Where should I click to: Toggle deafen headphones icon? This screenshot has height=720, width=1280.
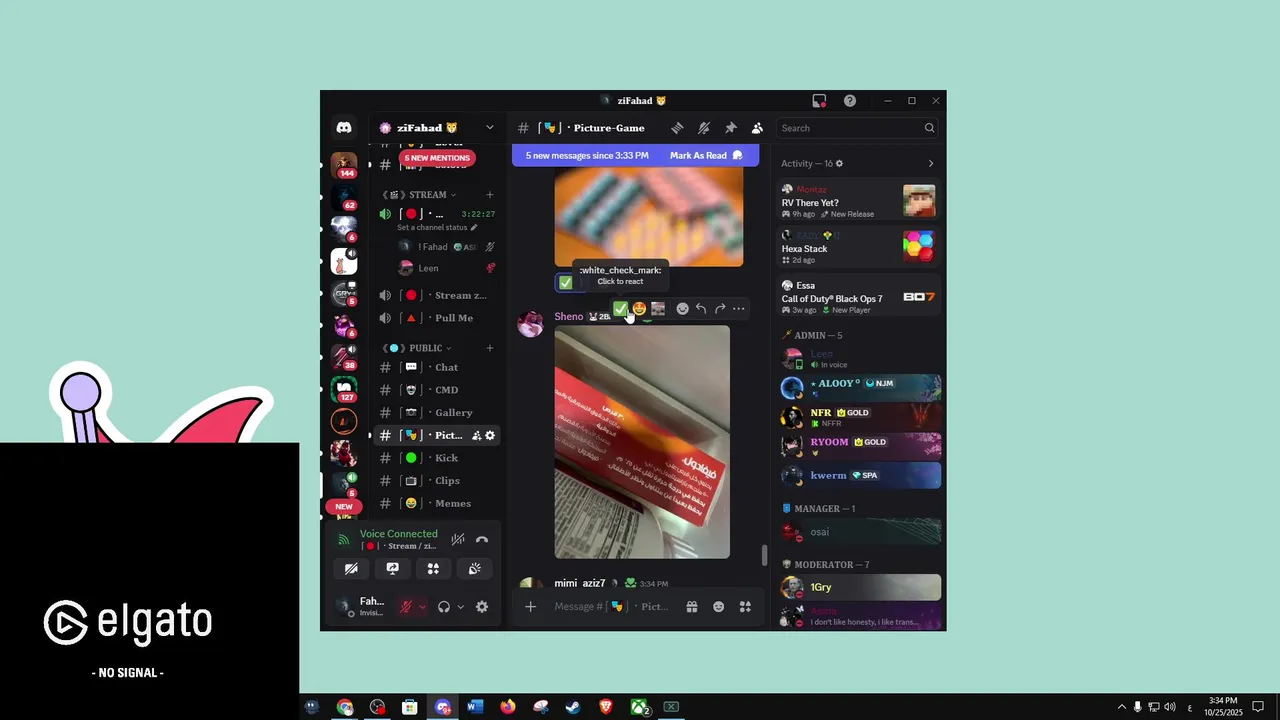pos(444,607)
